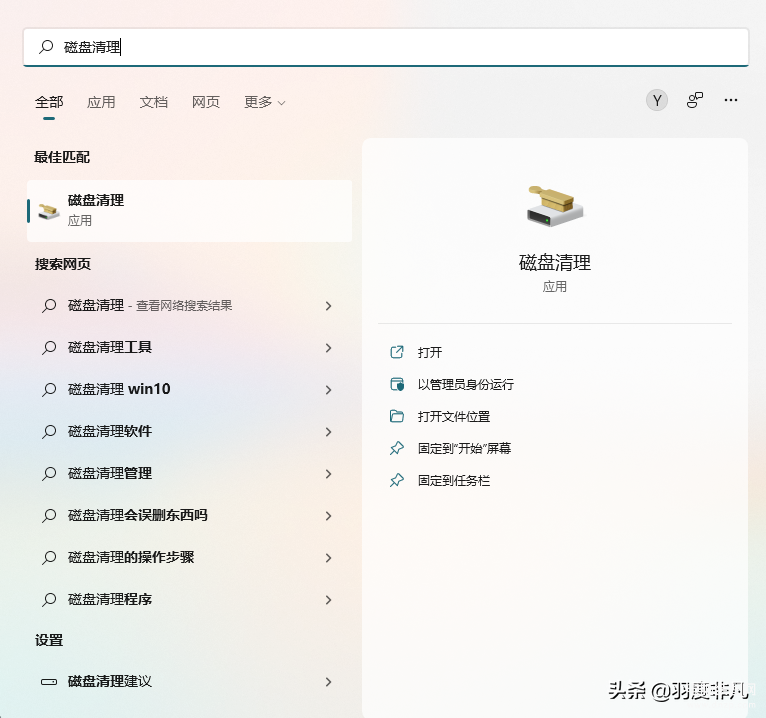
Task: Click magnifier icon beside 磁盘清理管理
Action: (49, 474)
